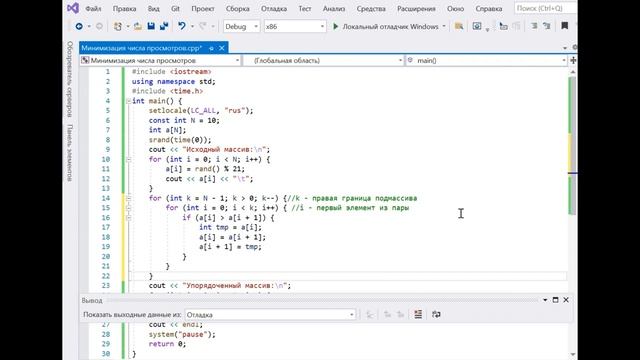The height and width of the screenshot is (360, 640).
Task: Open the Сборка menu
Action: 238,9
